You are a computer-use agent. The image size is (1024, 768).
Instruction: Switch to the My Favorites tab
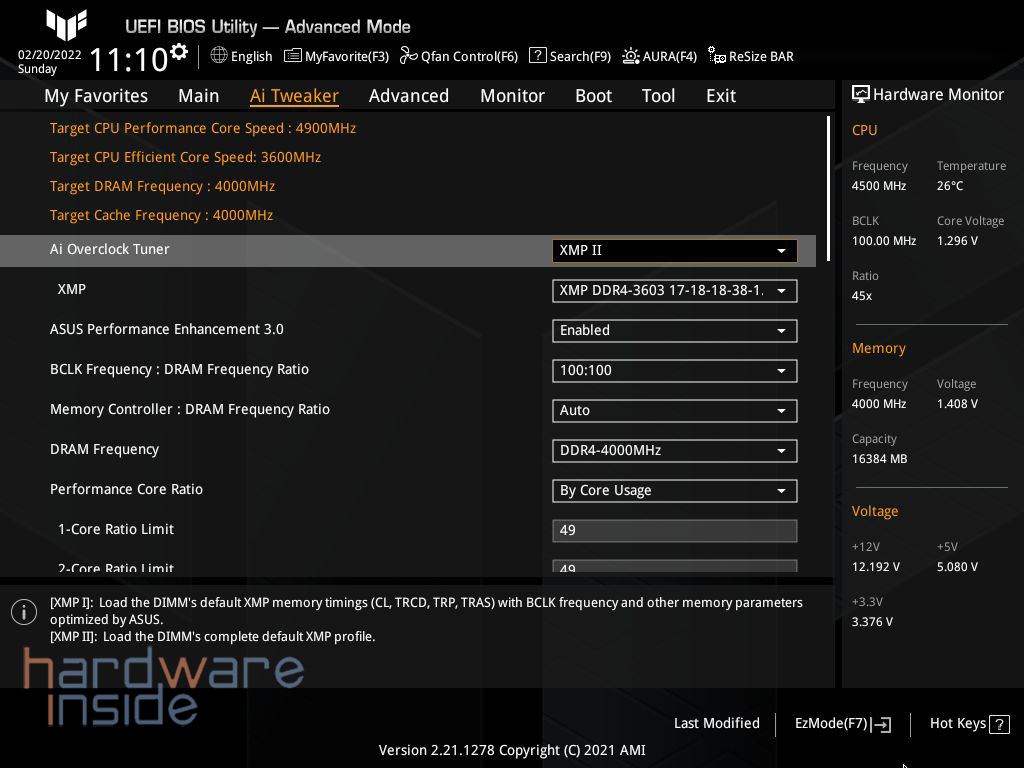(96, 96)
